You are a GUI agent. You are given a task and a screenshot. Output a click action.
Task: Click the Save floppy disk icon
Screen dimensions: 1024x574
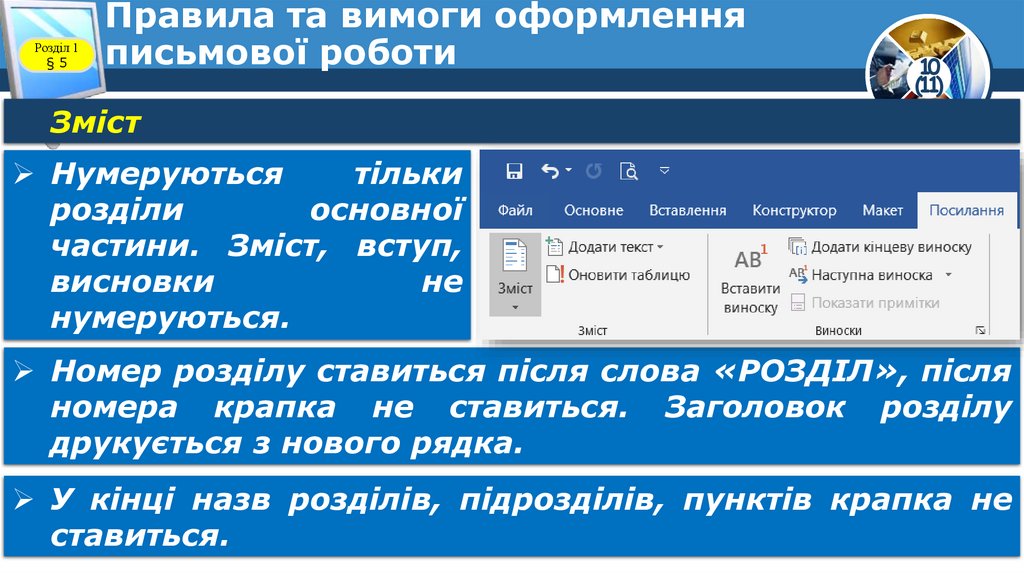coord(515,171)
